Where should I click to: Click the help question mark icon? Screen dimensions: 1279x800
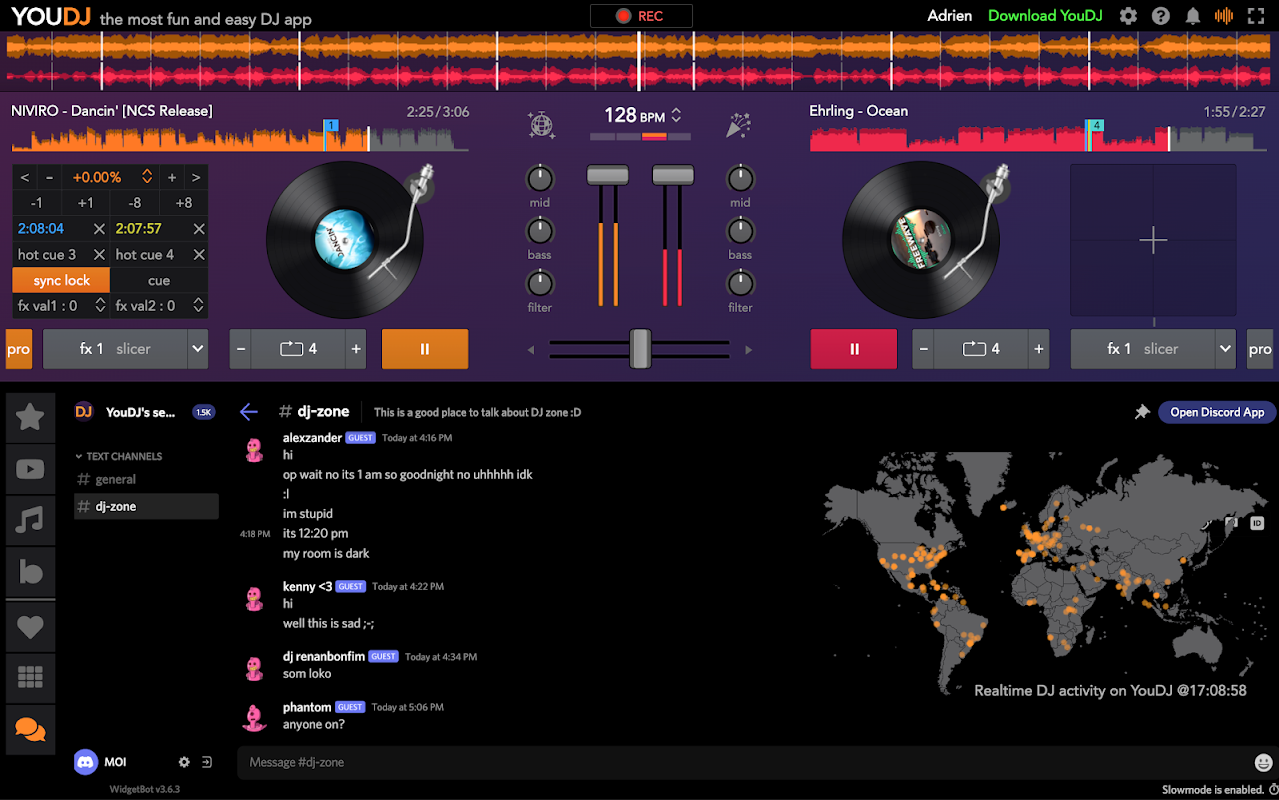pos(1160,16)
